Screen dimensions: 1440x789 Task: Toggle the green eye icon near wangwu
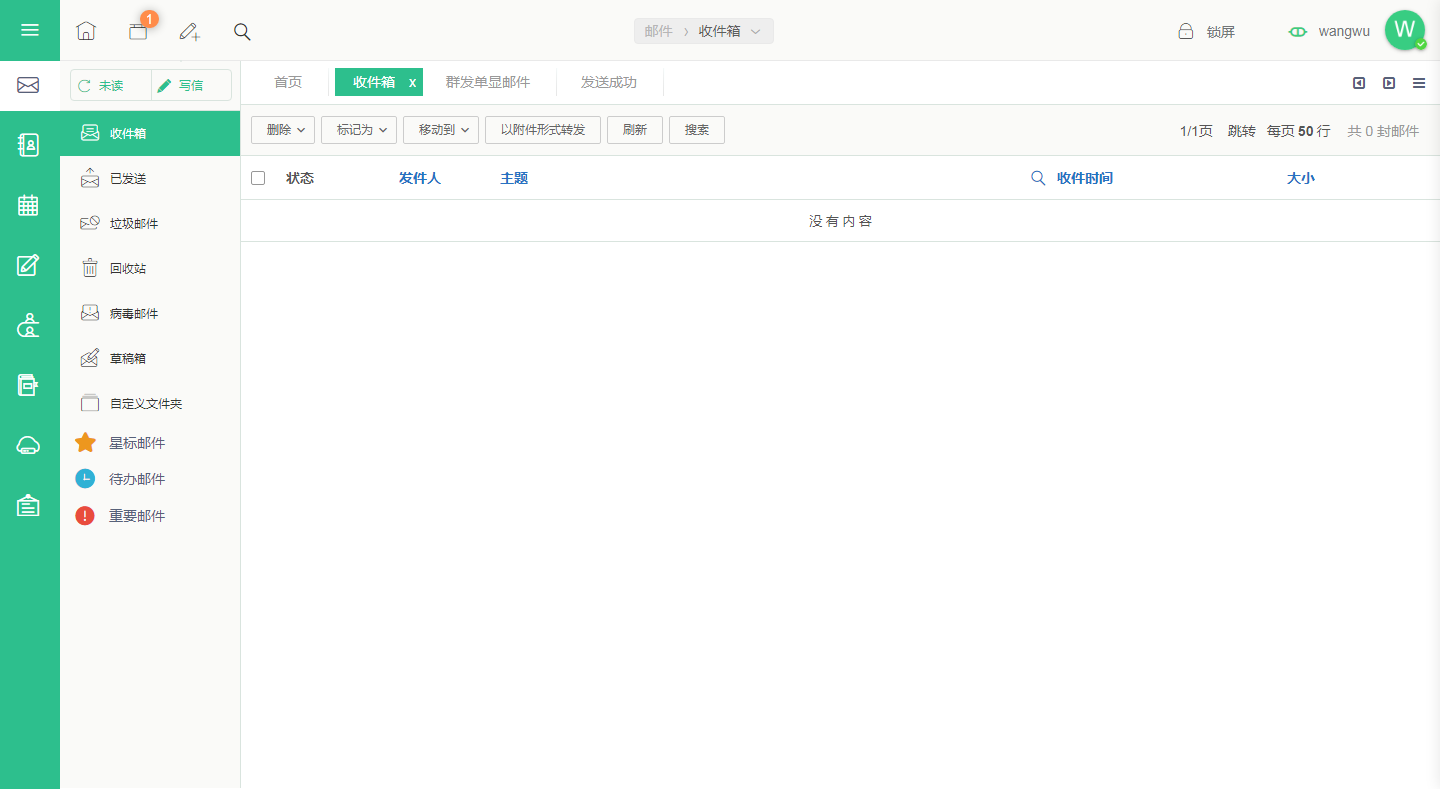pos(1298,32)
